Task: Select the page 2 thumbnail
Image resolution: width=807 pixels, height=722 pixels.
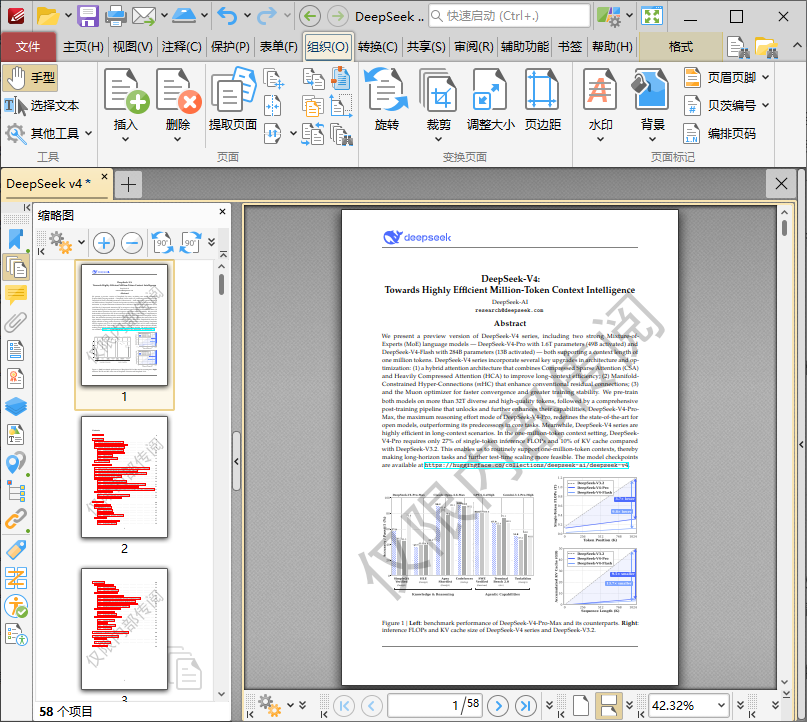Action: click(124, 476)
